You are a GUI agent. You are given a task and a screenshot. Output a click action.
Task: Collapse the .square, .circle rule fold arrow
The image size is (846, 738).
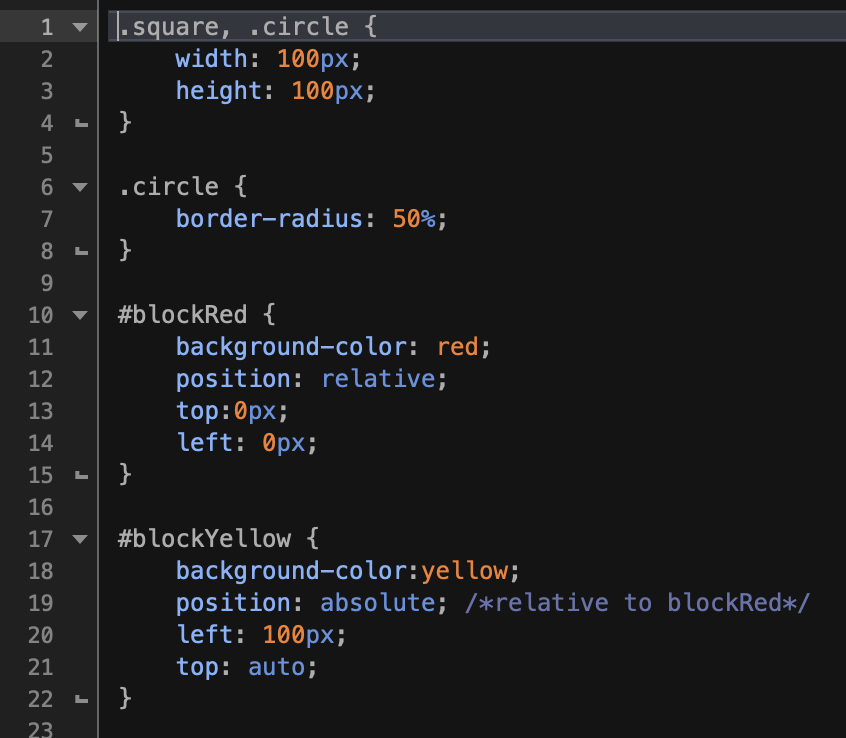[80, 27]
